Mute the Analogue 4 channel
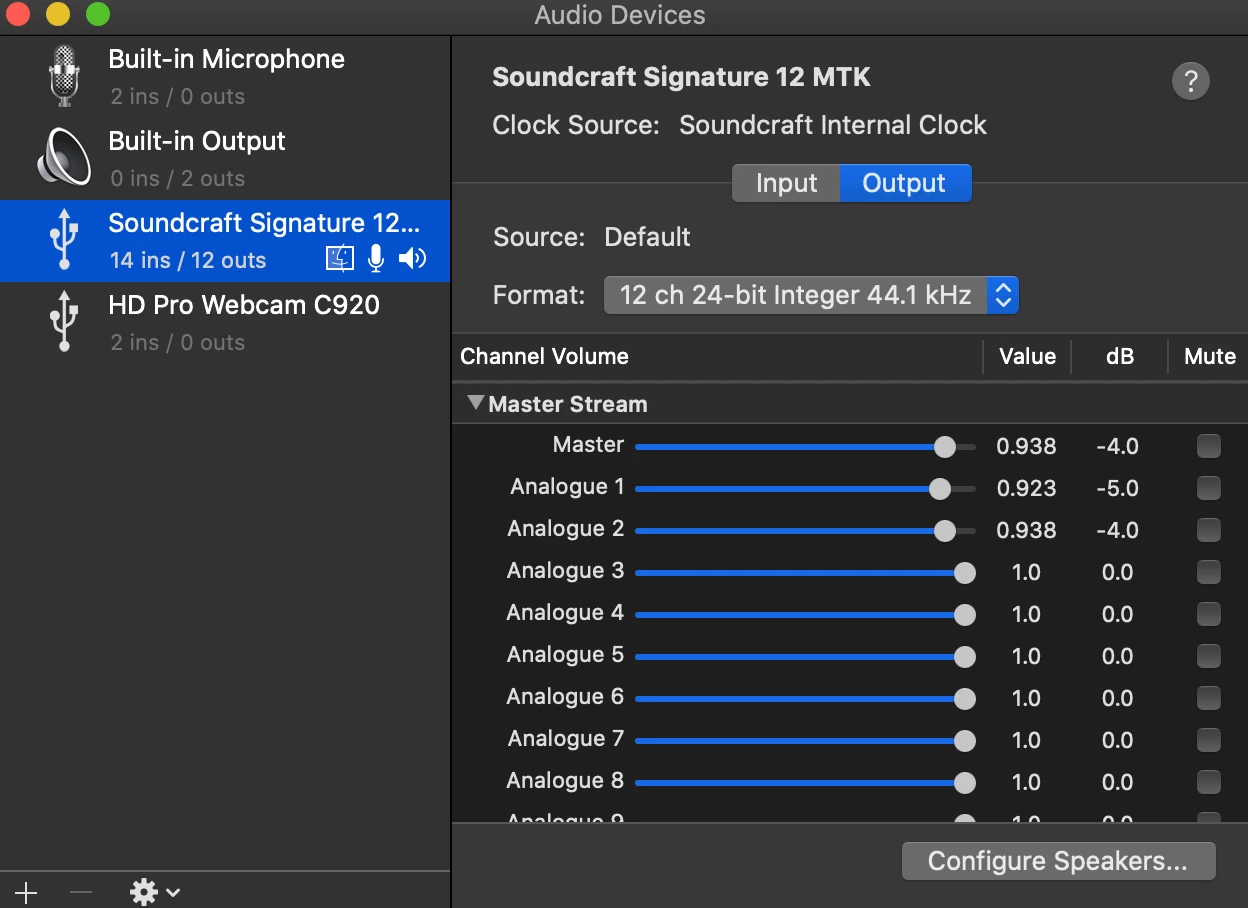 (x=1209, y=614)
